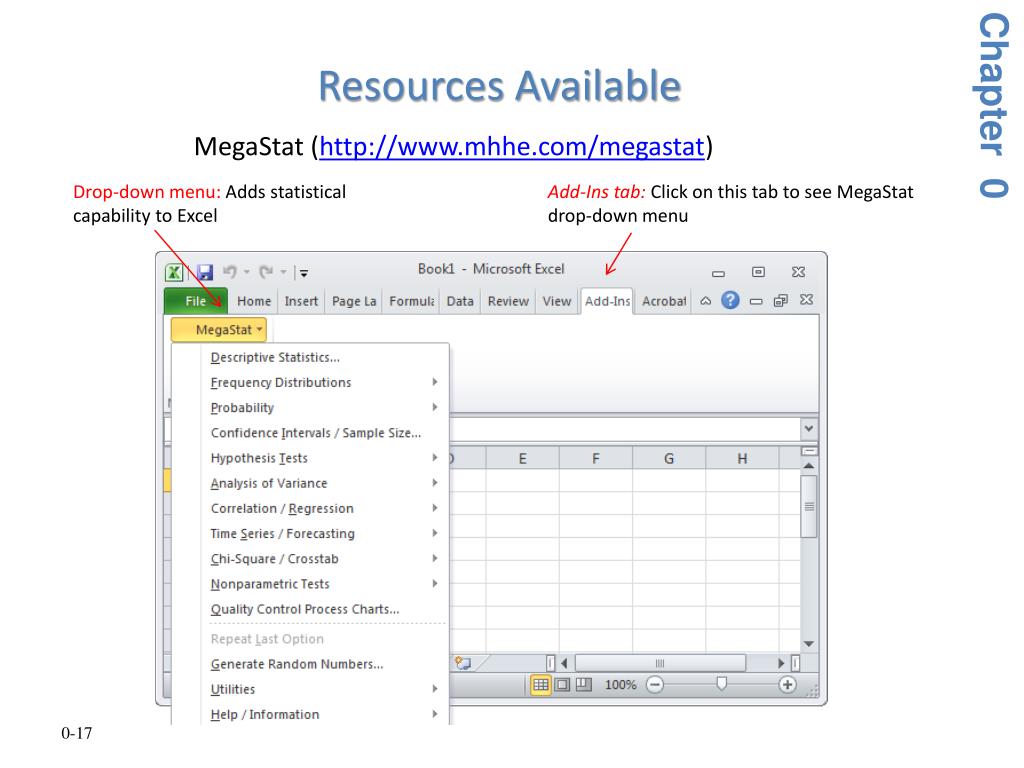Click the vertical scrollbar thumb
This screenshot has height=768, width=1024.
click(x=809, y=506)
